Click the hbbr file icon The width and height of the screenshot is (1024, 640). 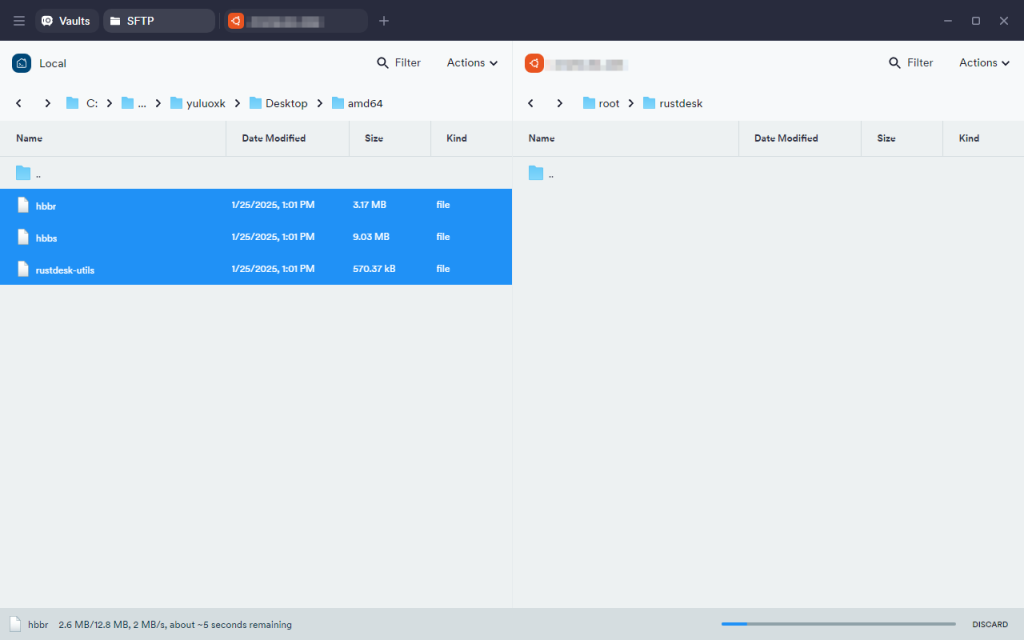(x=23, y=205)
